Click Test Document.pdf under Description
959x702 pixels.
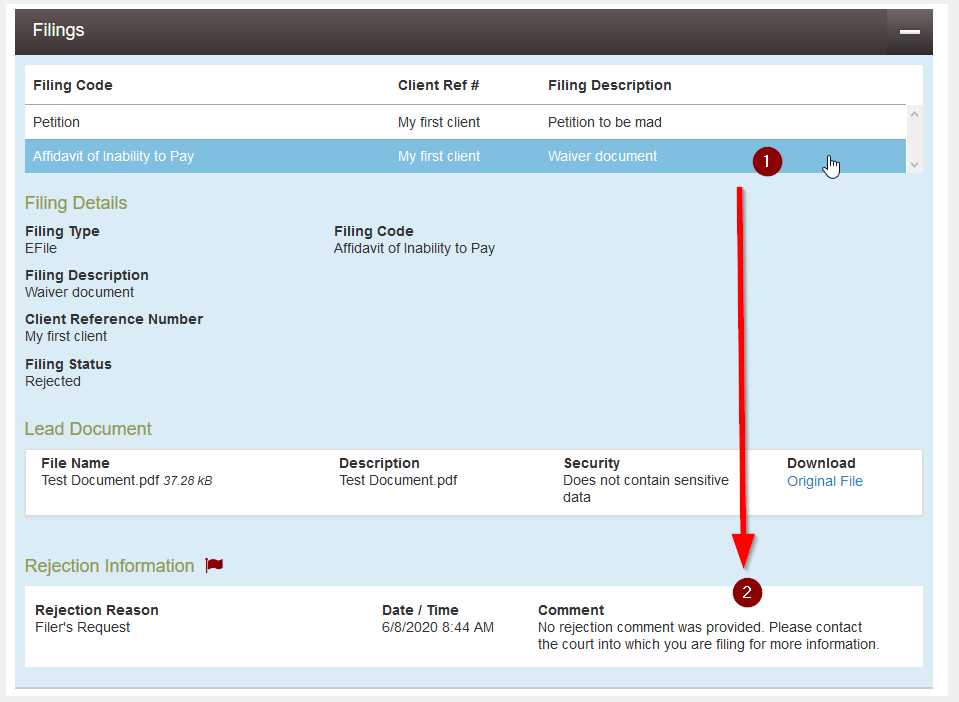398,481
